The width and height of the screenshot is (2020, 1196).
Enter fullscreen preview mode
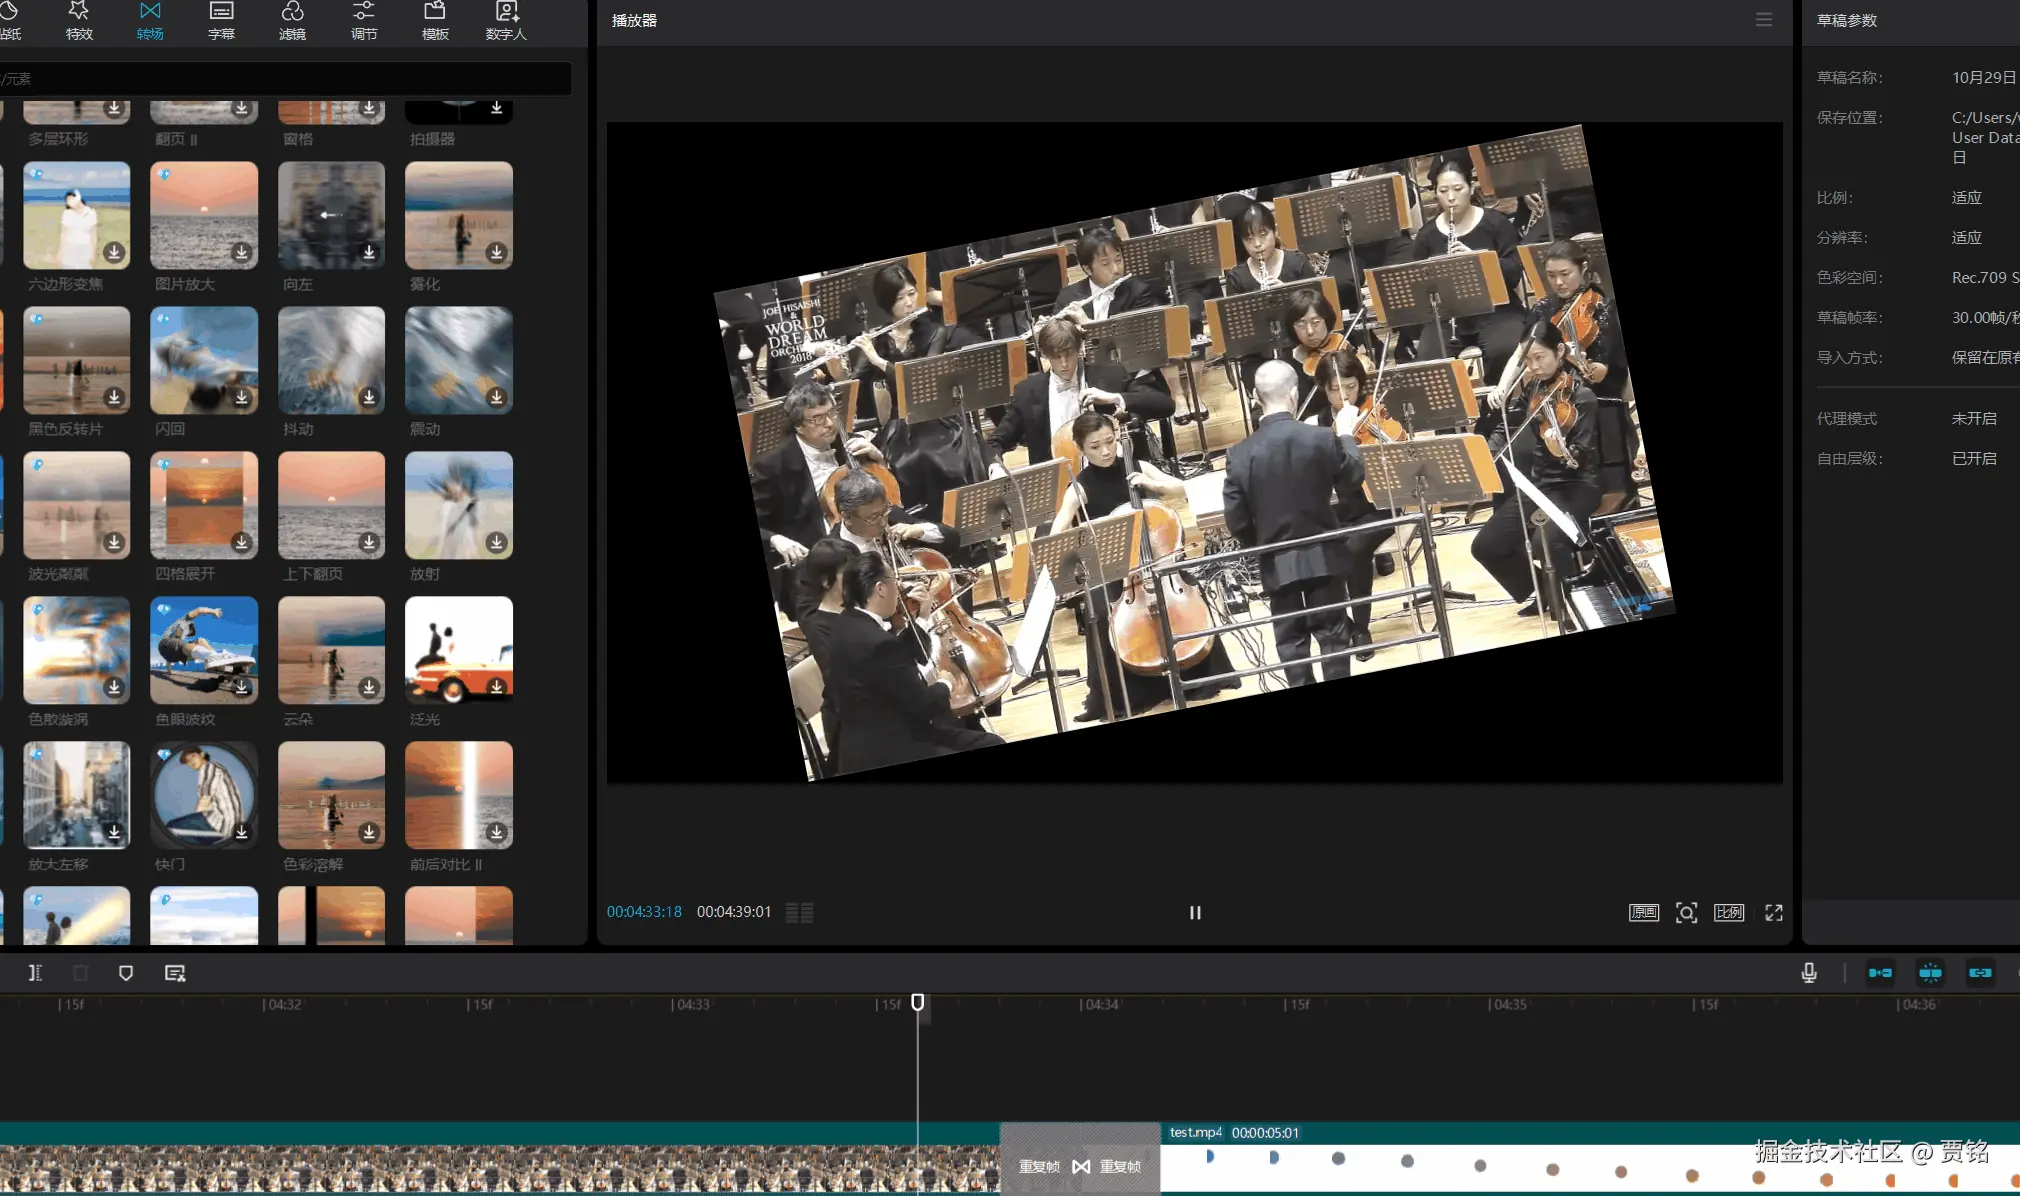1774,912
